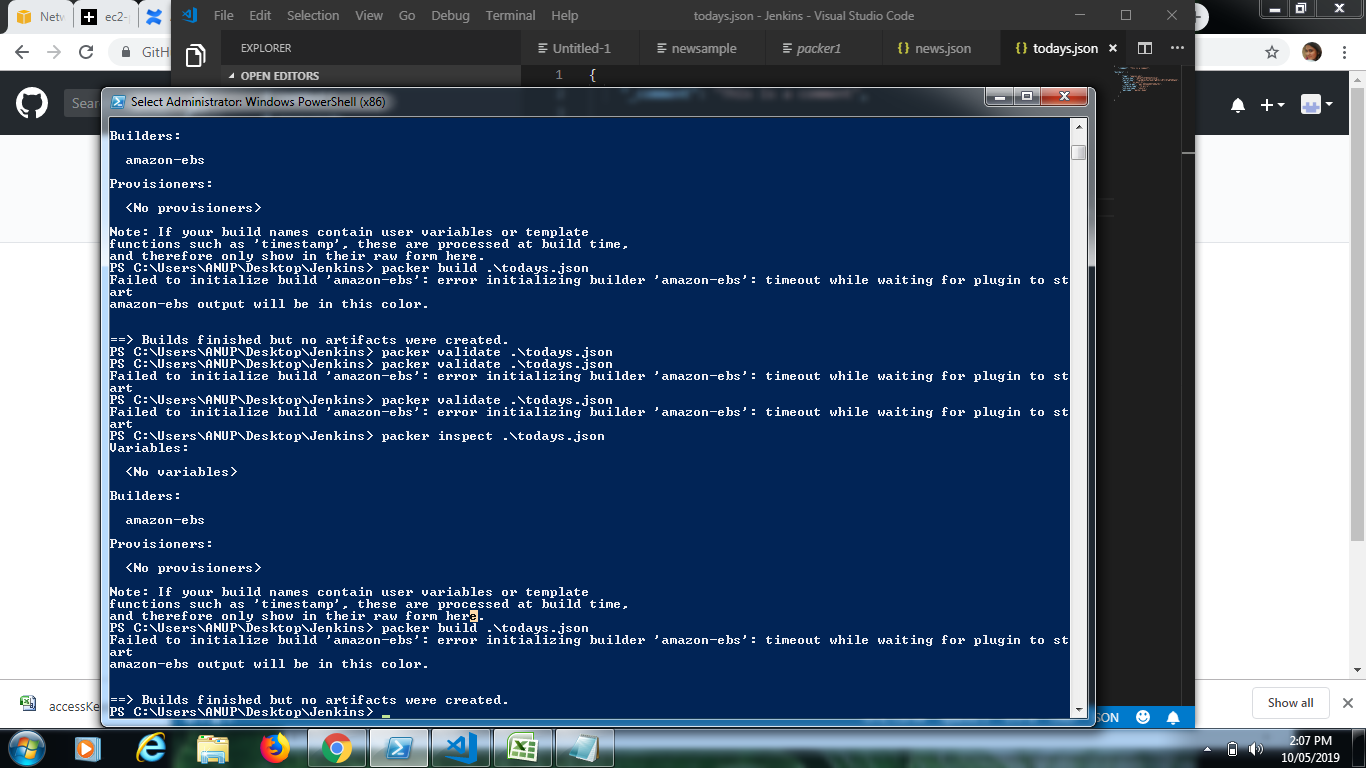The height and width of the screenshot is (768, 1366).
Task: Click the Show all downloads button
Action: 1290,703
